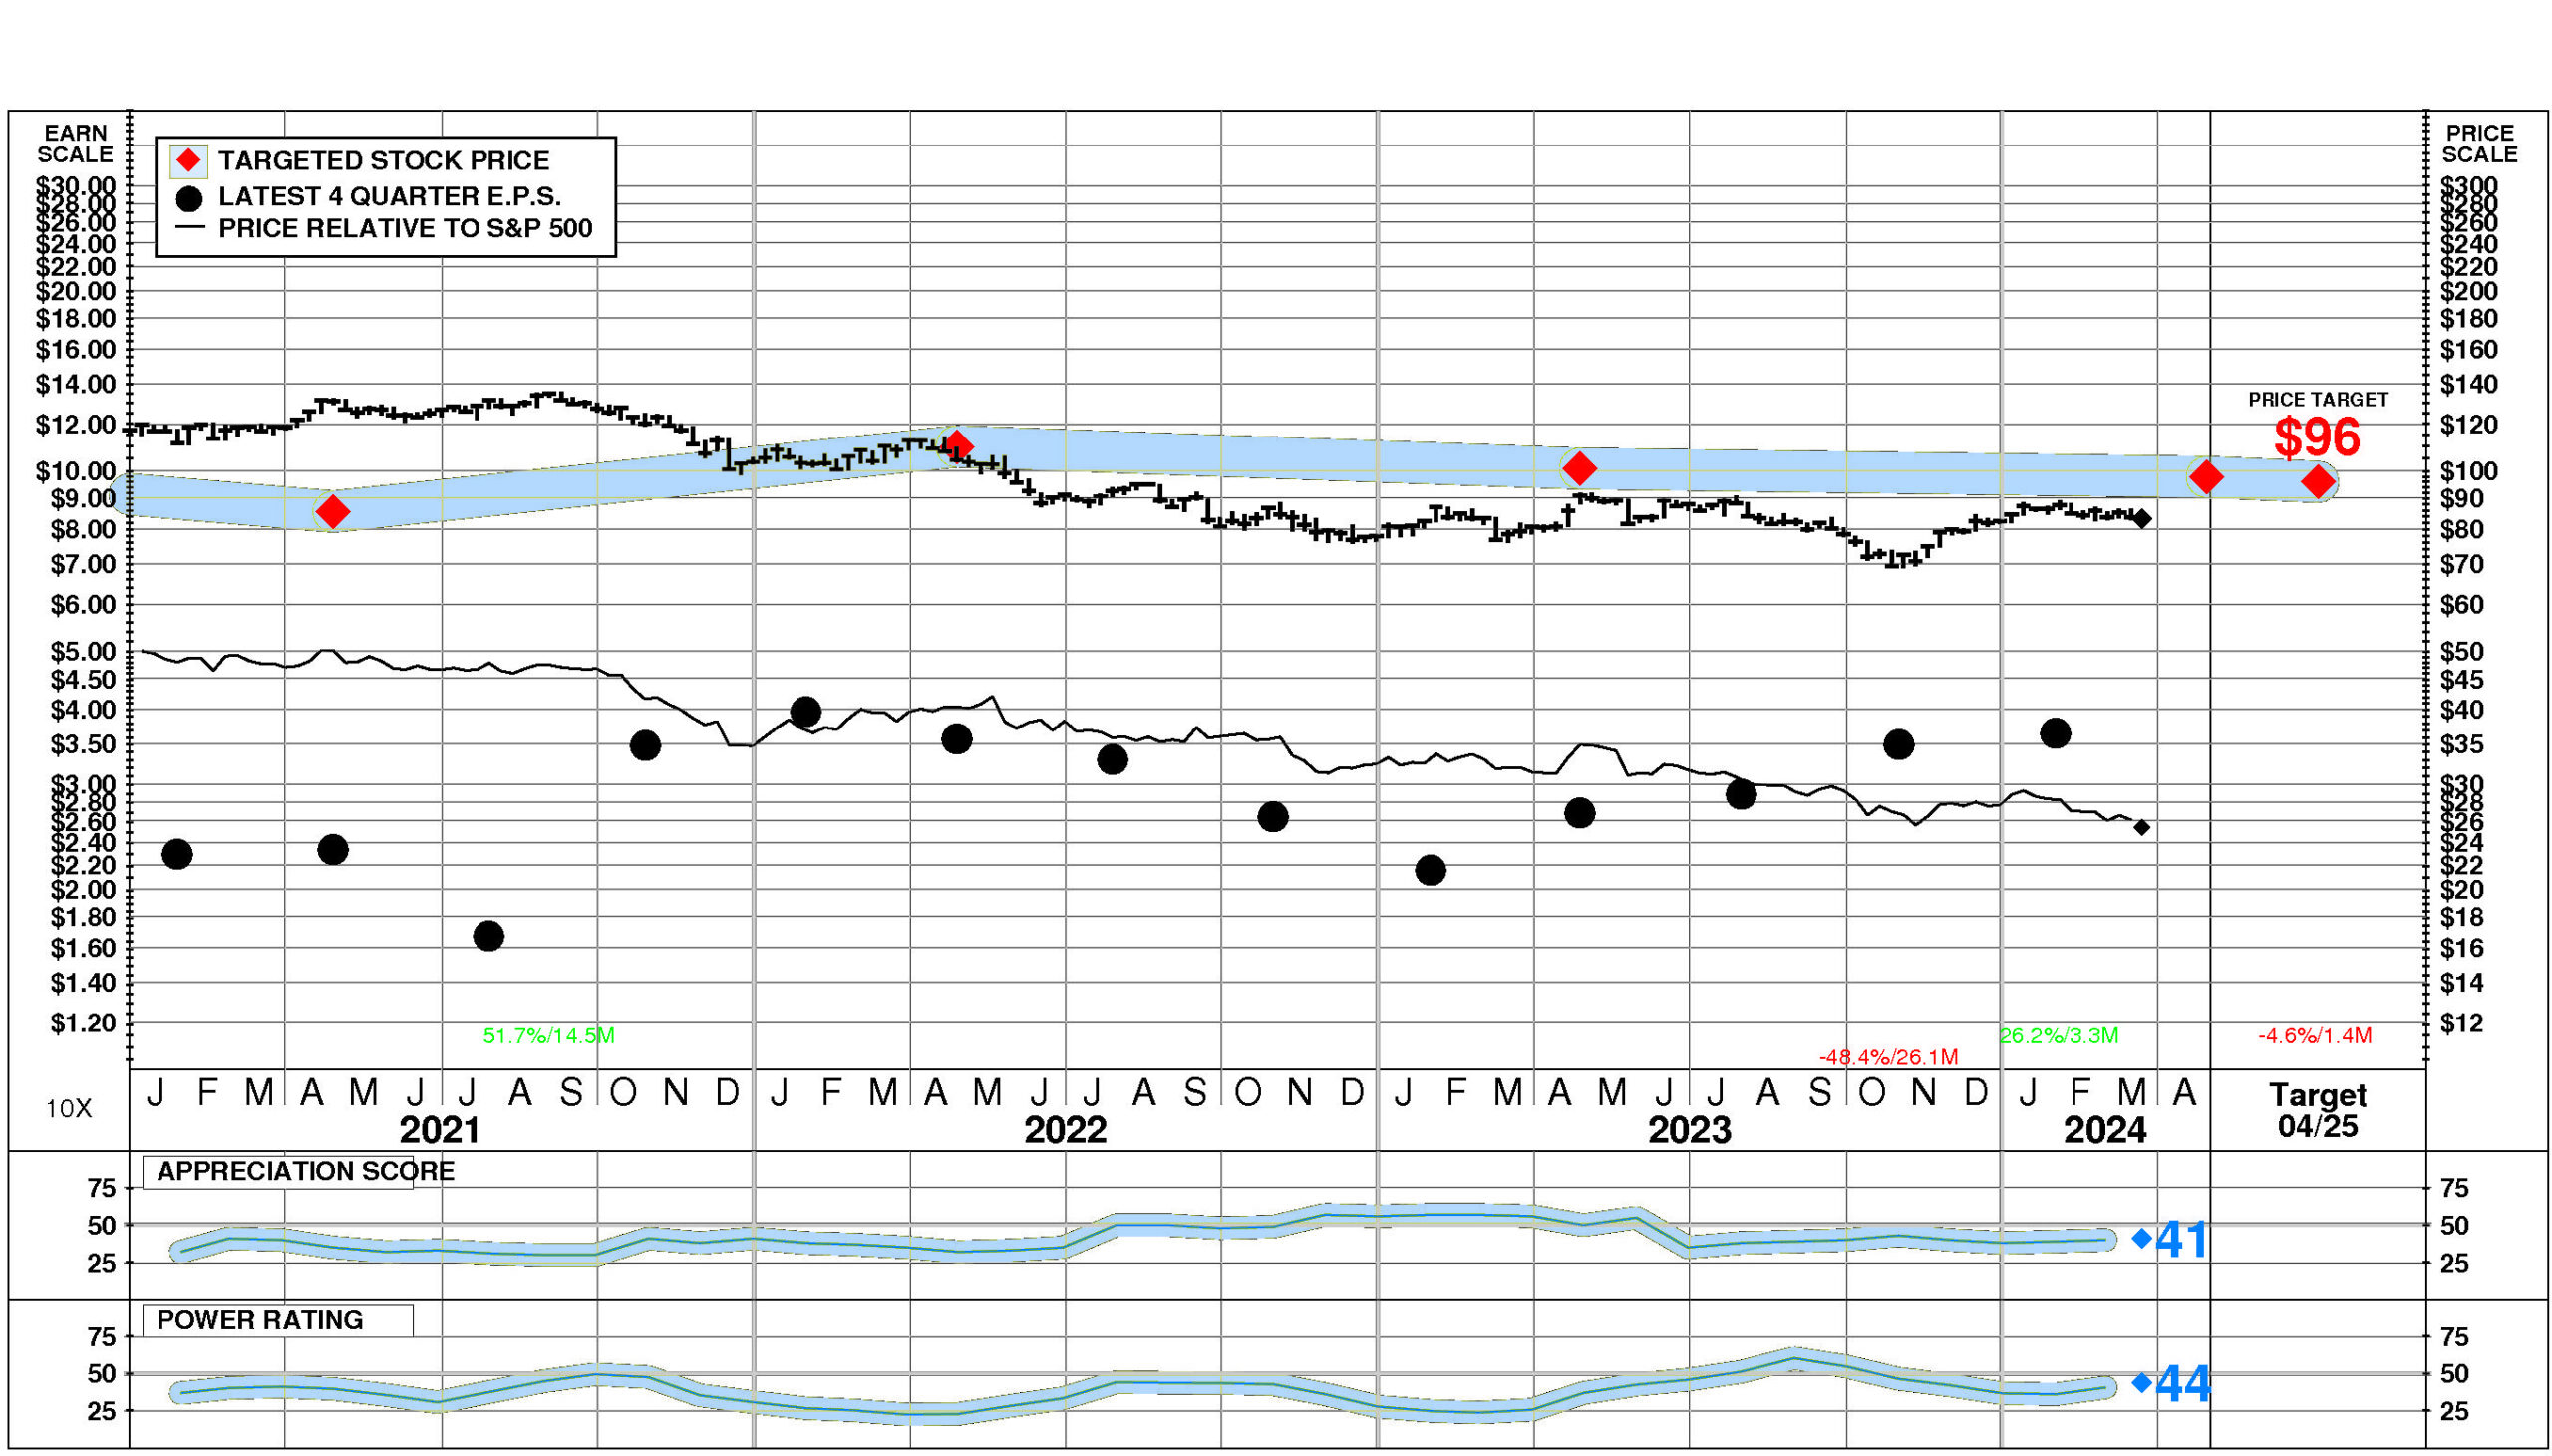Screen dimensions: 2552x1456
Task: Click the $96 price target value
Action: 2316,437
